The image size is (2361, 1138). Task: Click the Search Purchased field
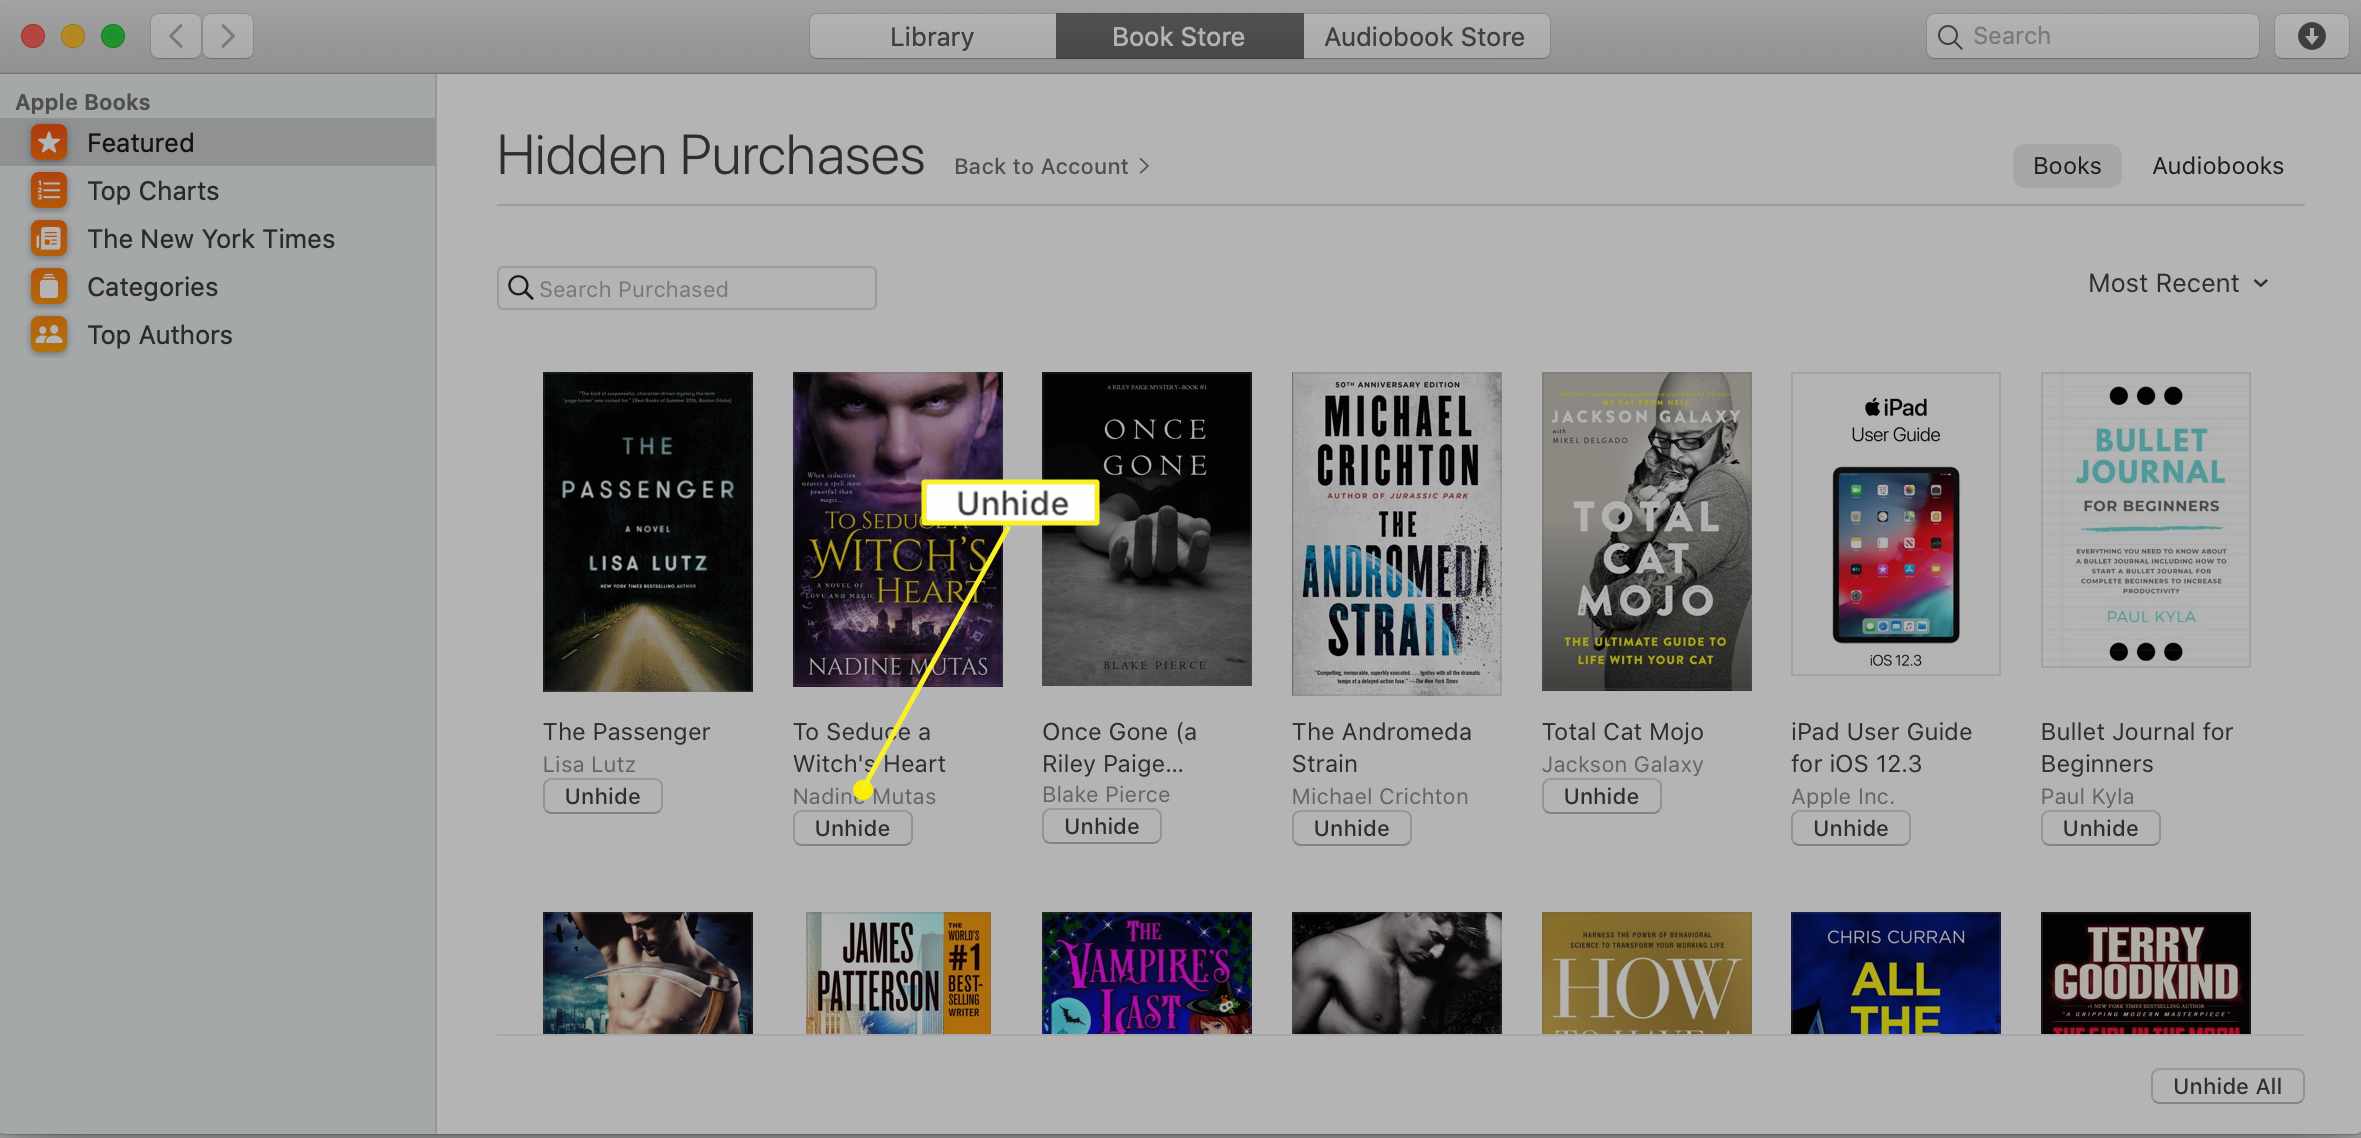tap(687, 288)
